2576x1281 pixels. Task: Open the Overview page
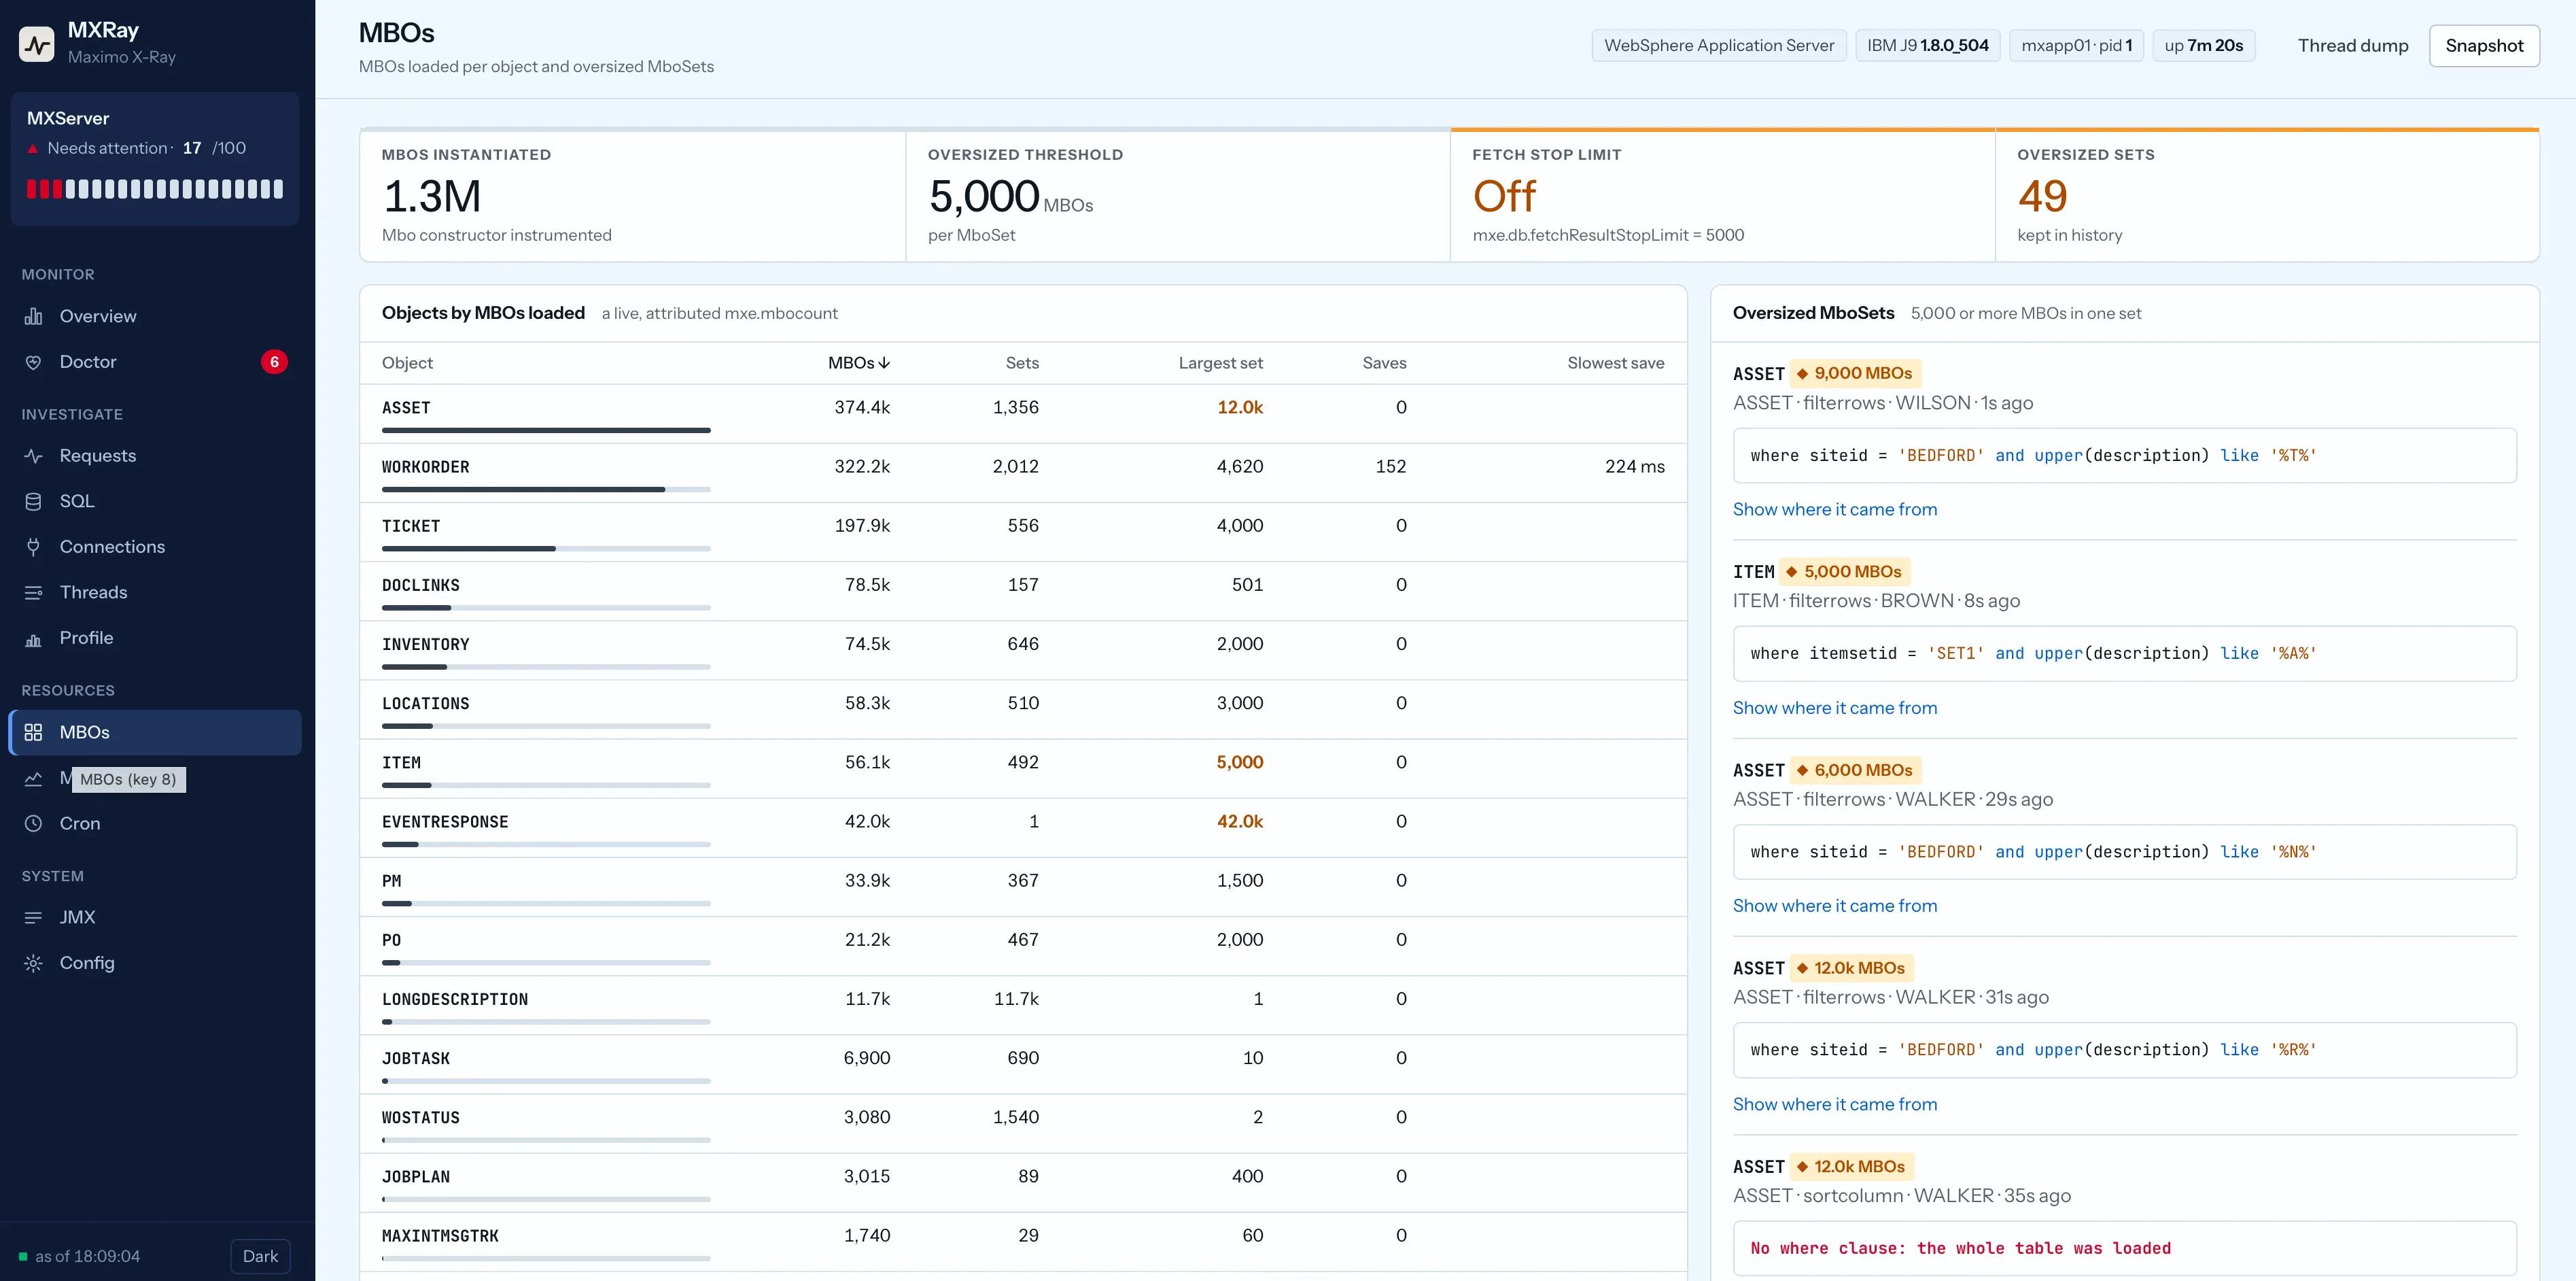tap(155, 316)
